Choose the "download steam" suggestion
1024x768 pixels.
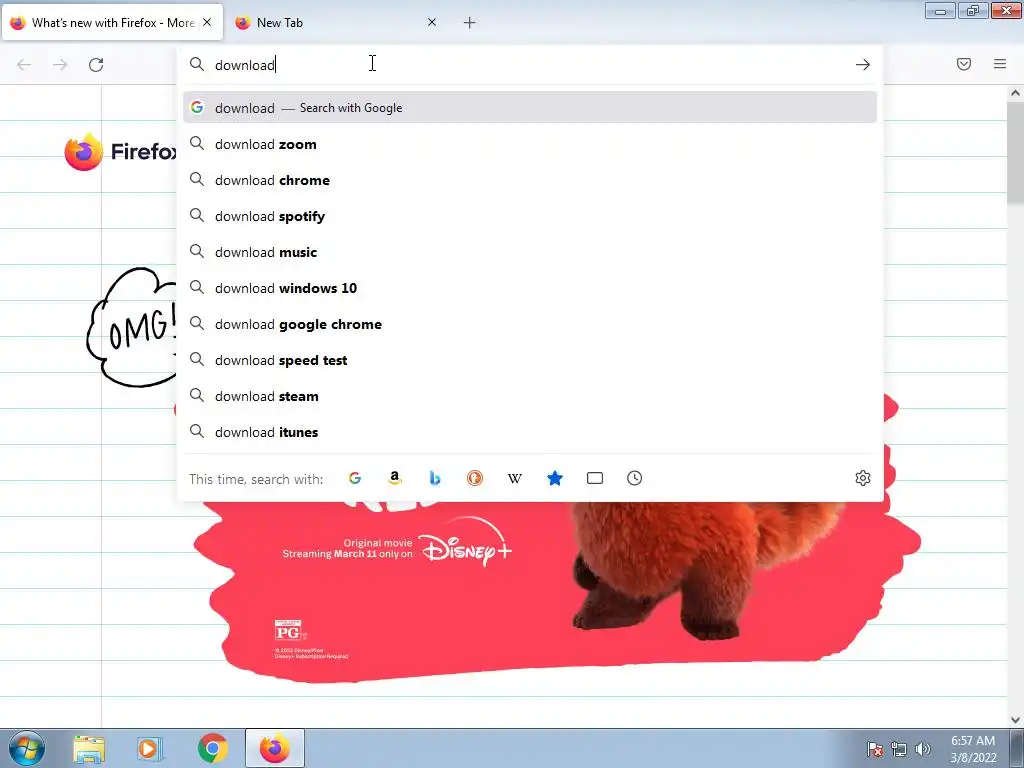coord(530,396)
